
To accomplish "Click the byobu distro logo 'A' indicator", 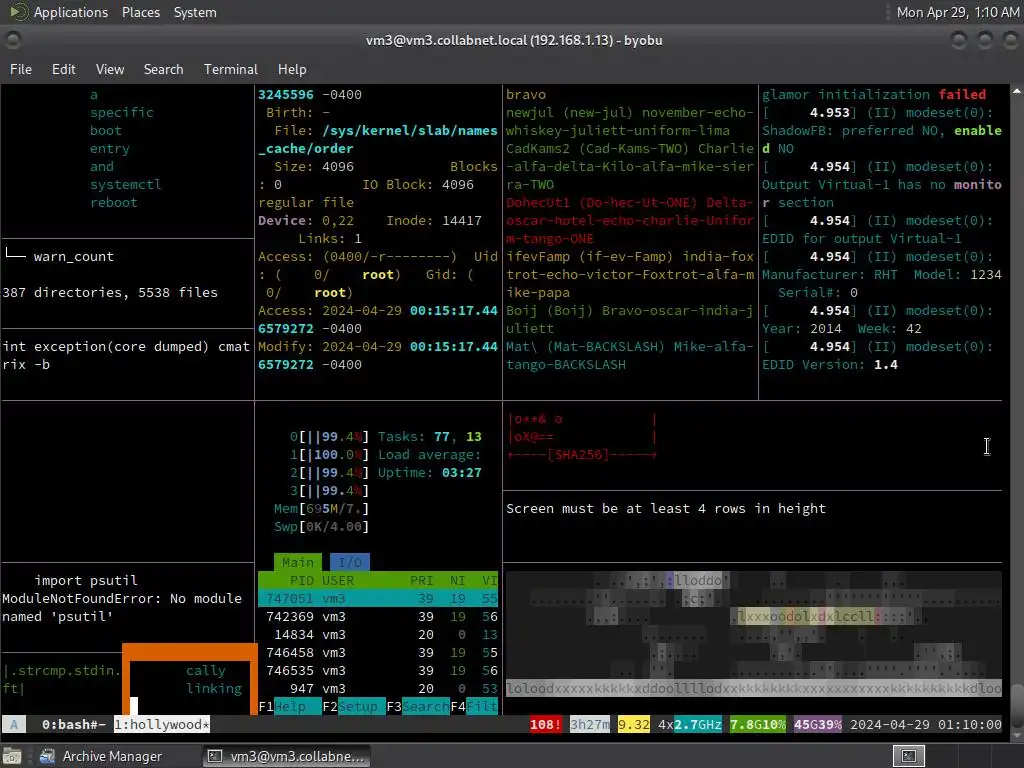I will click(14, 724).
